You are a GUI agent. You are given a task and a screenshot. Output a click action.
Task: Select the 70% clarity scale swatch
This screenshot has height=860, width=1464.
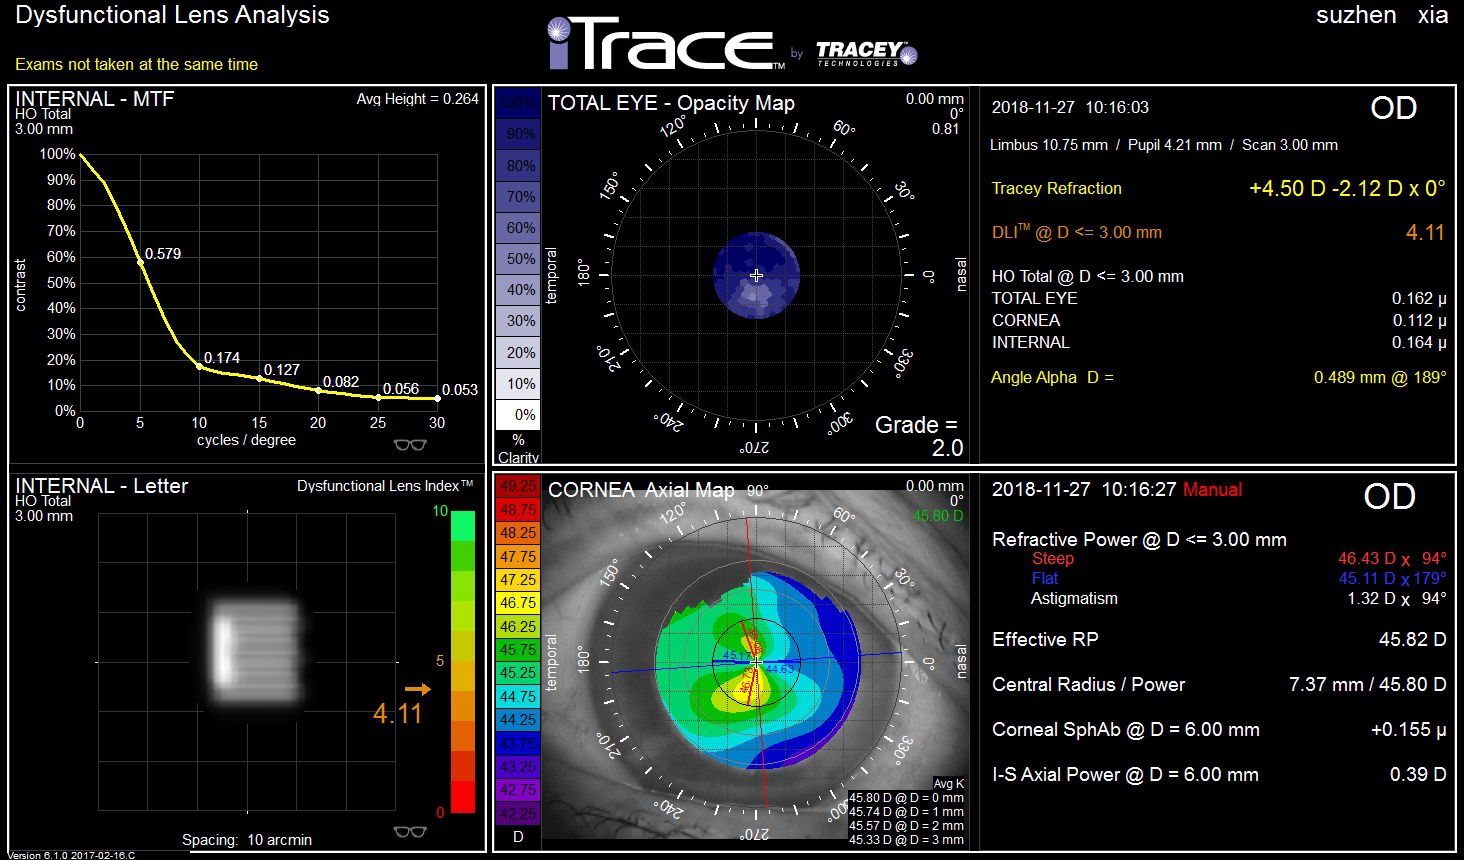tap(518, 197)
